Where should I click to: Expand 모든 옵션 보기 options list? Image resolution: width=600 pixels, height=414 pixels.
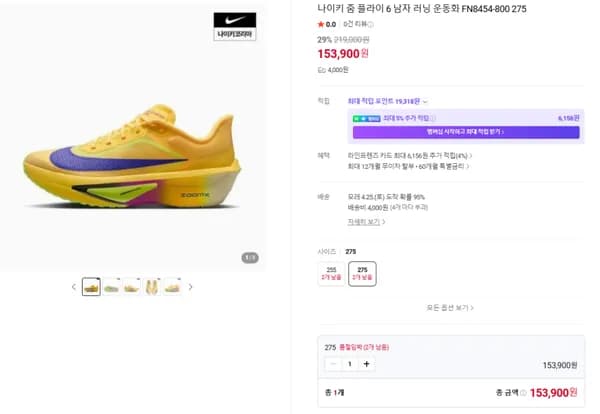pos(449,308)
